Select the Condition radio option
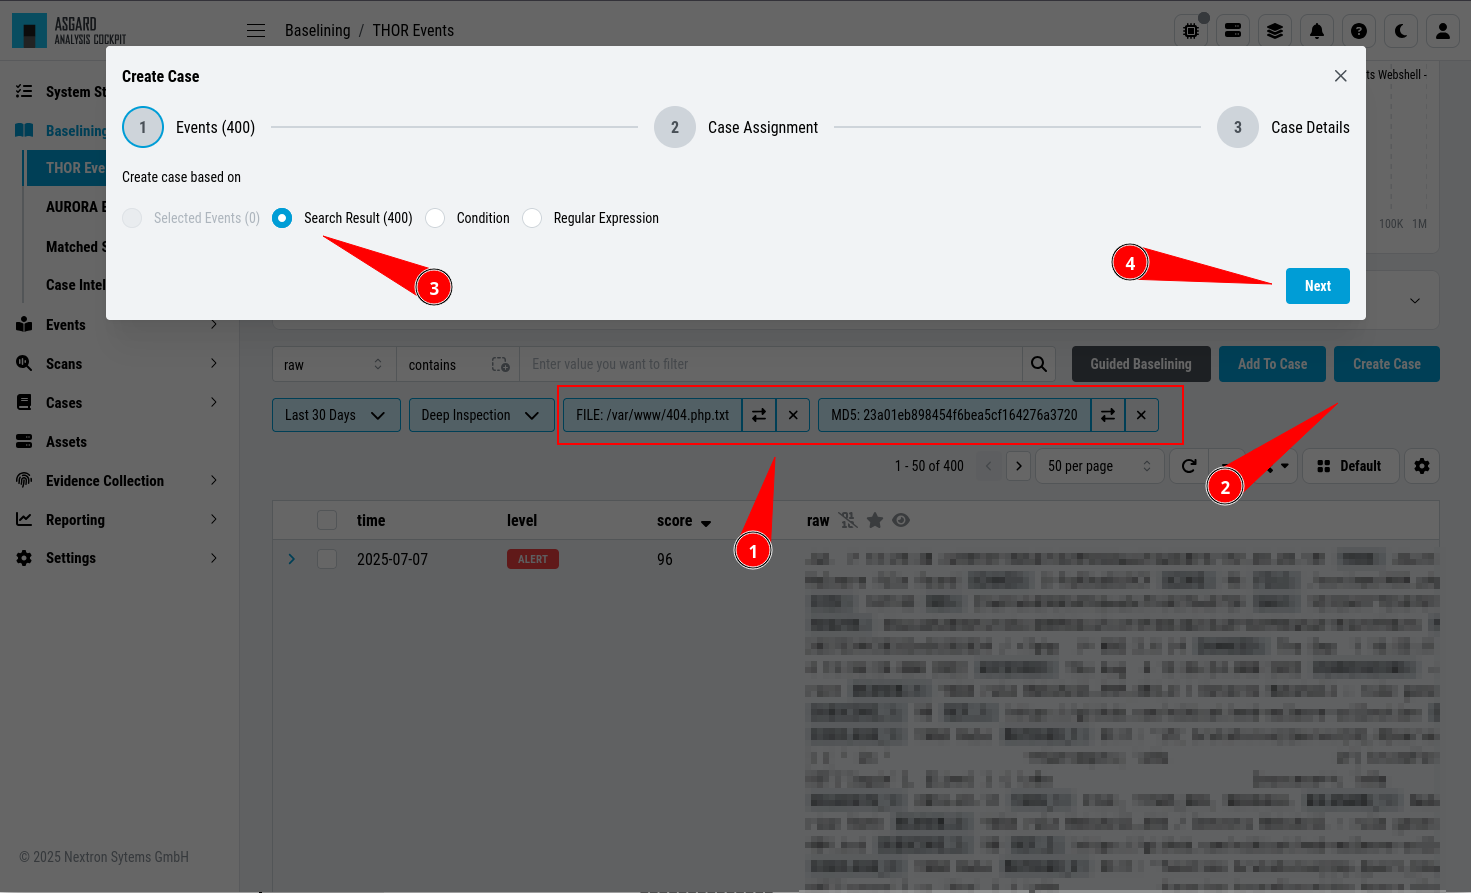The height and width of the screenshot is (893, 1471). tap(435, 218)
